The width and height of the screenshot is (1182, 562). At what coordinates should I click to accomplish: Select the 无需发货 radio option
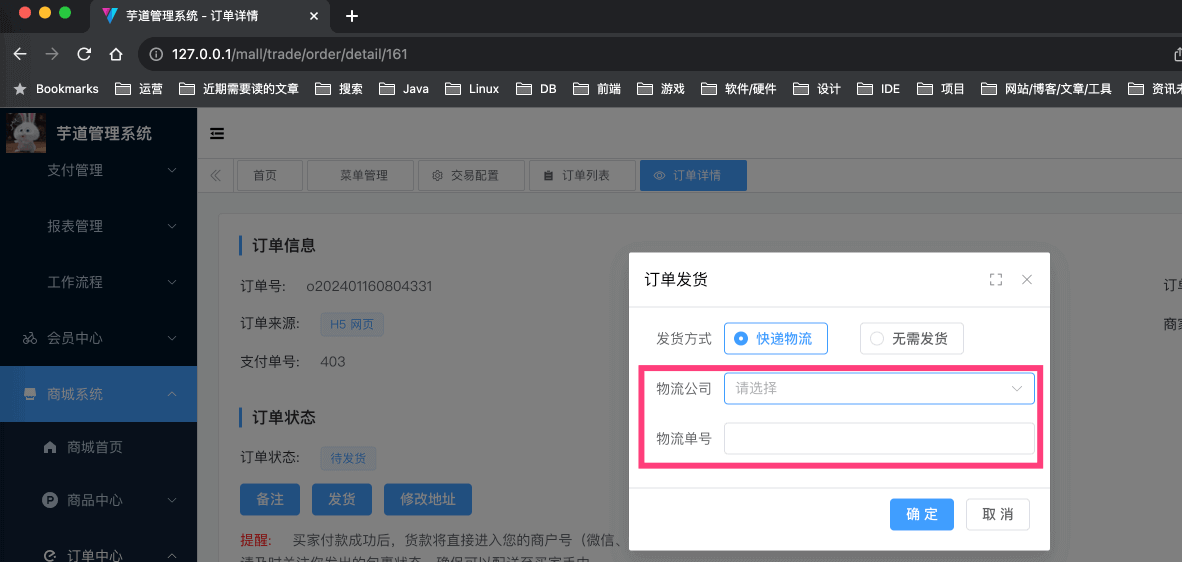911,339
